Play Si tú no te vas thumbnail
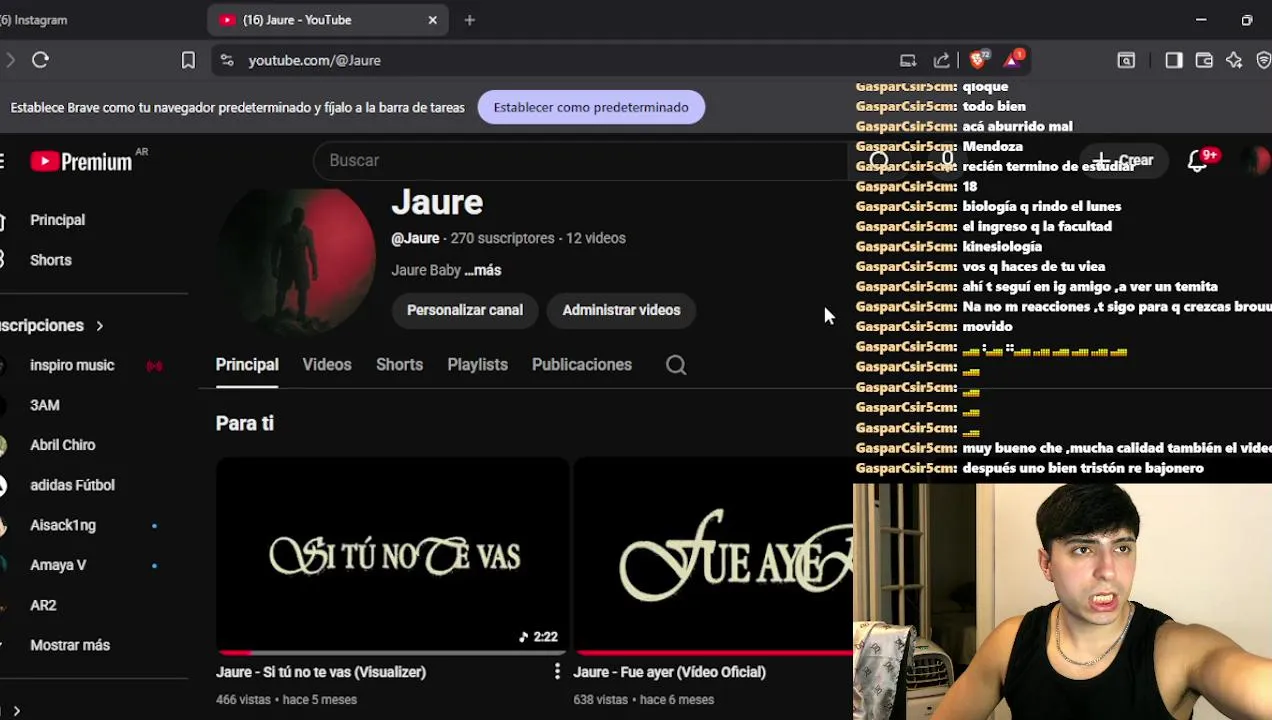The image size is (1272, 720). click(392, 556)
